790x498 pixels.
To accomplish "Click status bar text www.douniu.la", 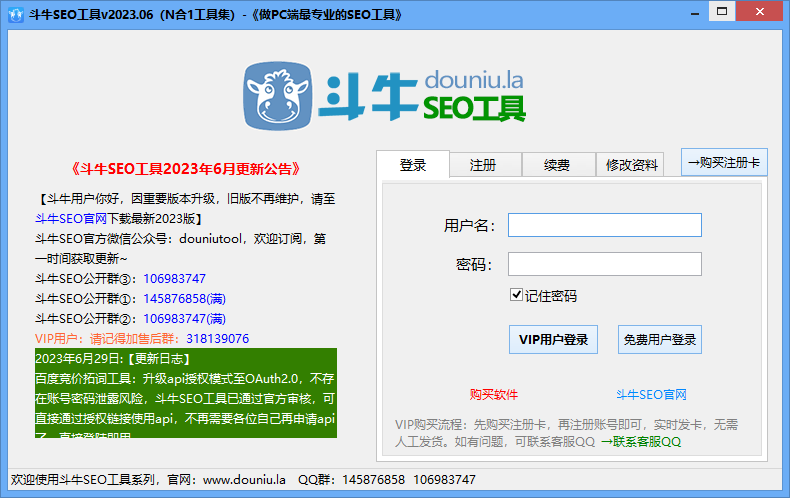I will point(244,480).
